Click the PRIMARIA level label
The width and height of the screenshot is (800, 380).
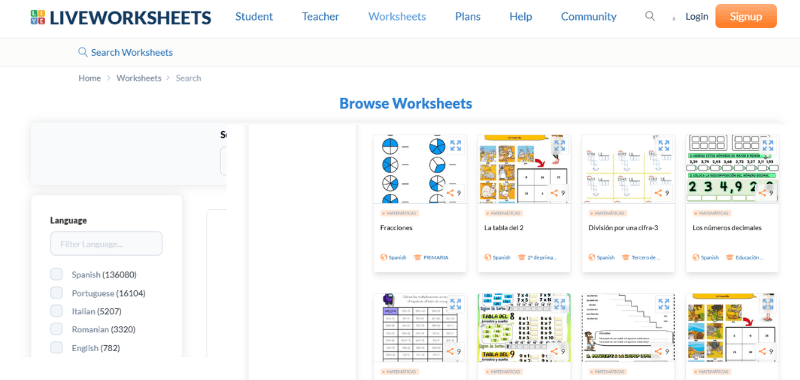point(436,258)
